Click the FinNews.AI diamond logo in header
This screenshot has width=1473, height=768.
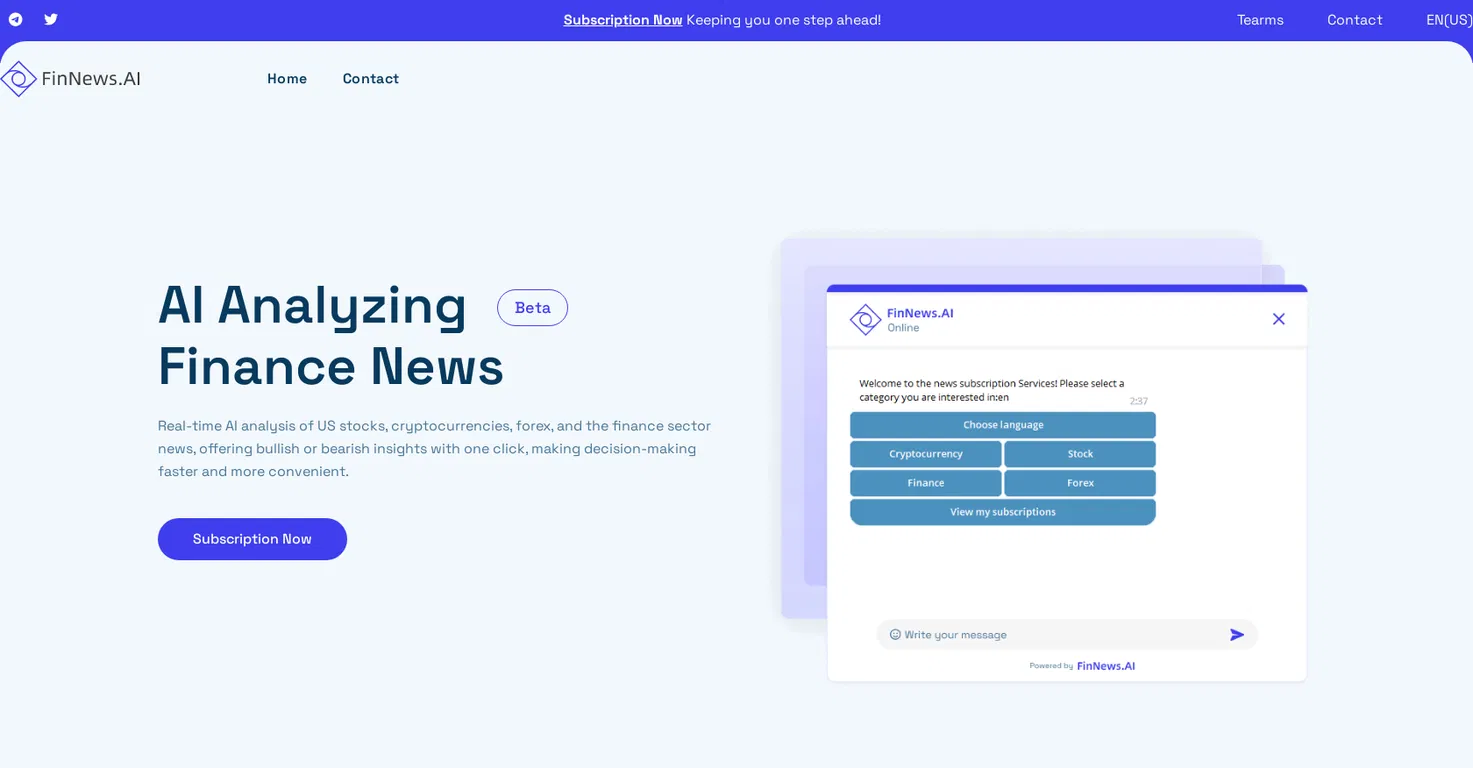18,79
